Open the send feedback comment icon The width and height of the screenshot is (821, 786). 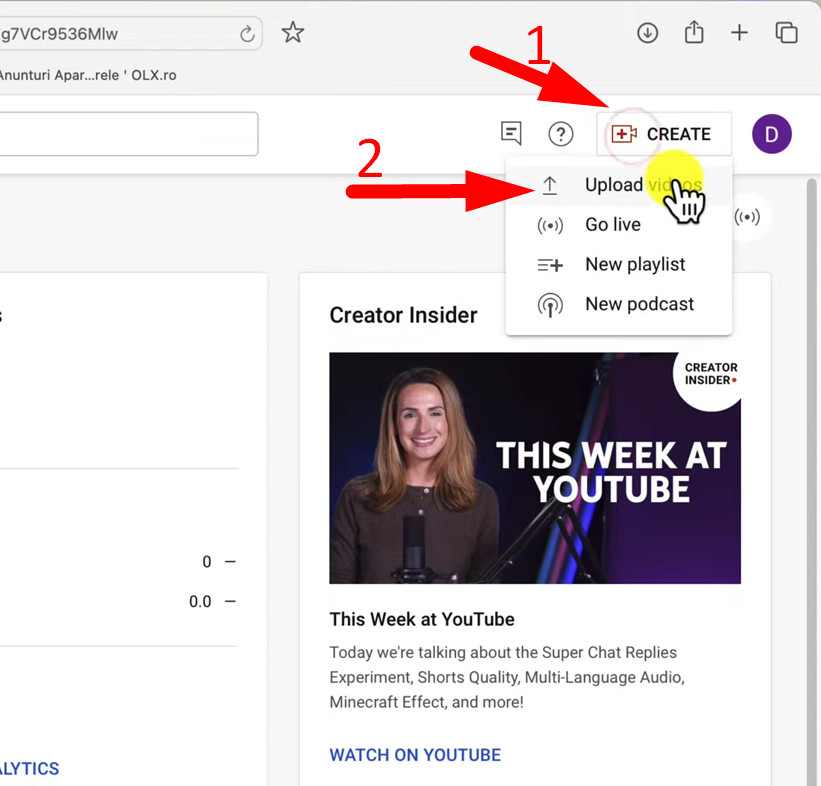511,134
